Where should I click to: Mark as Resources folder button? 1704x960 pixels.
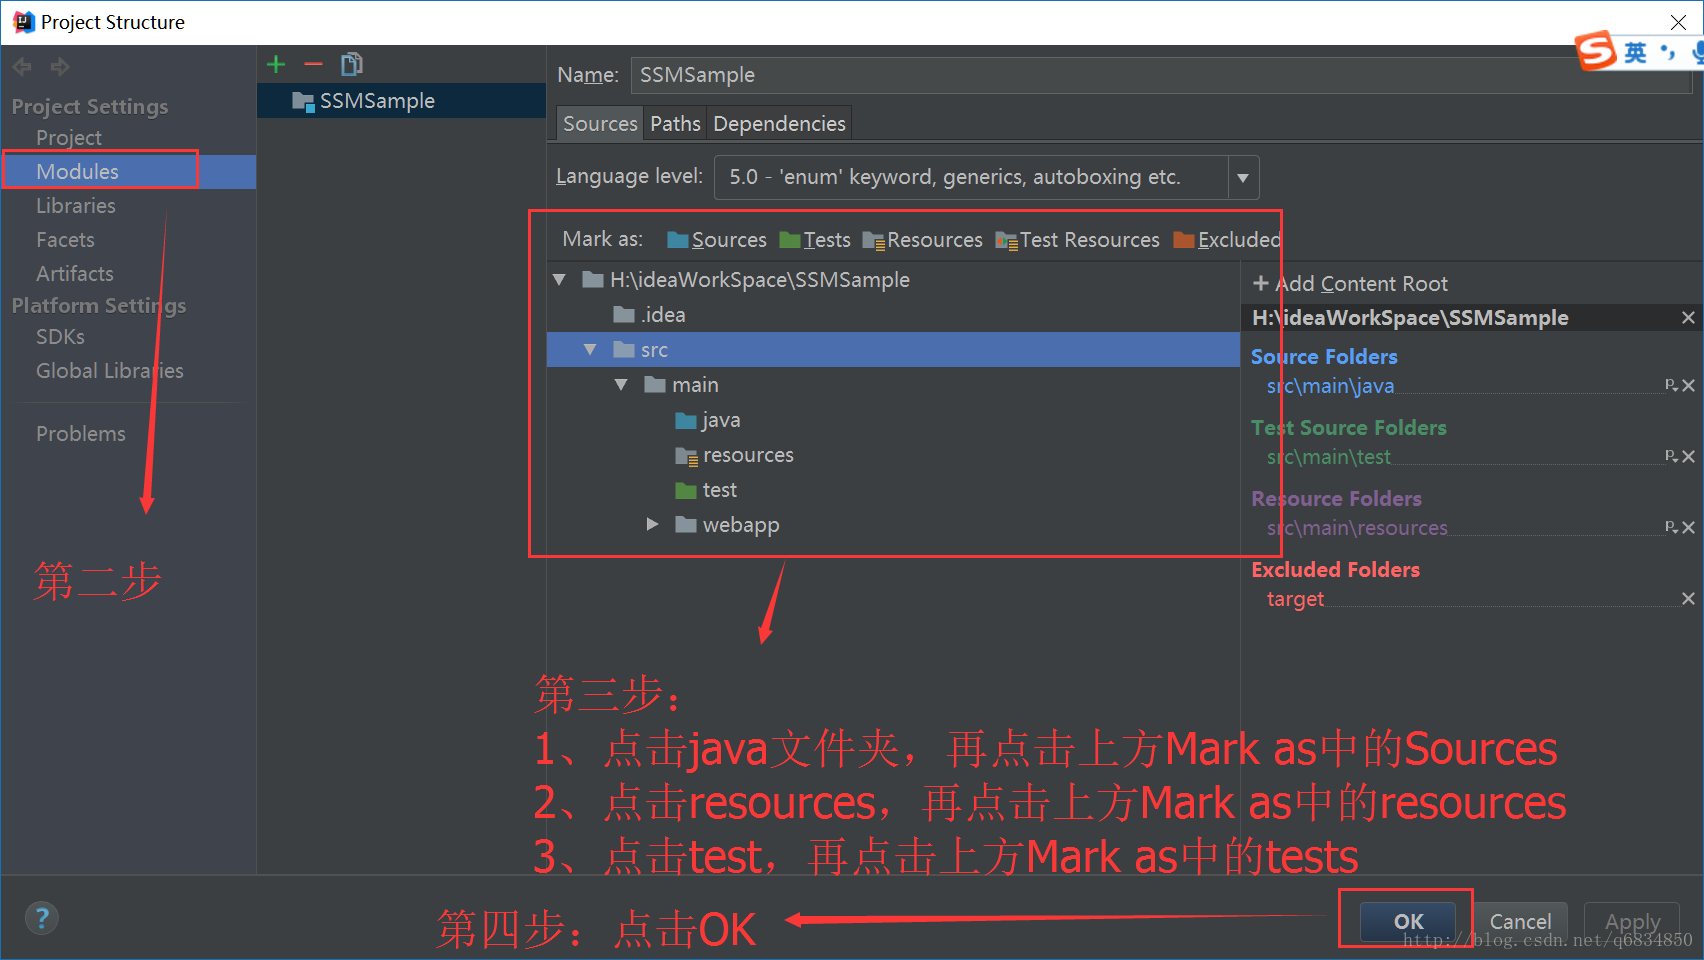tap(923, 240)
